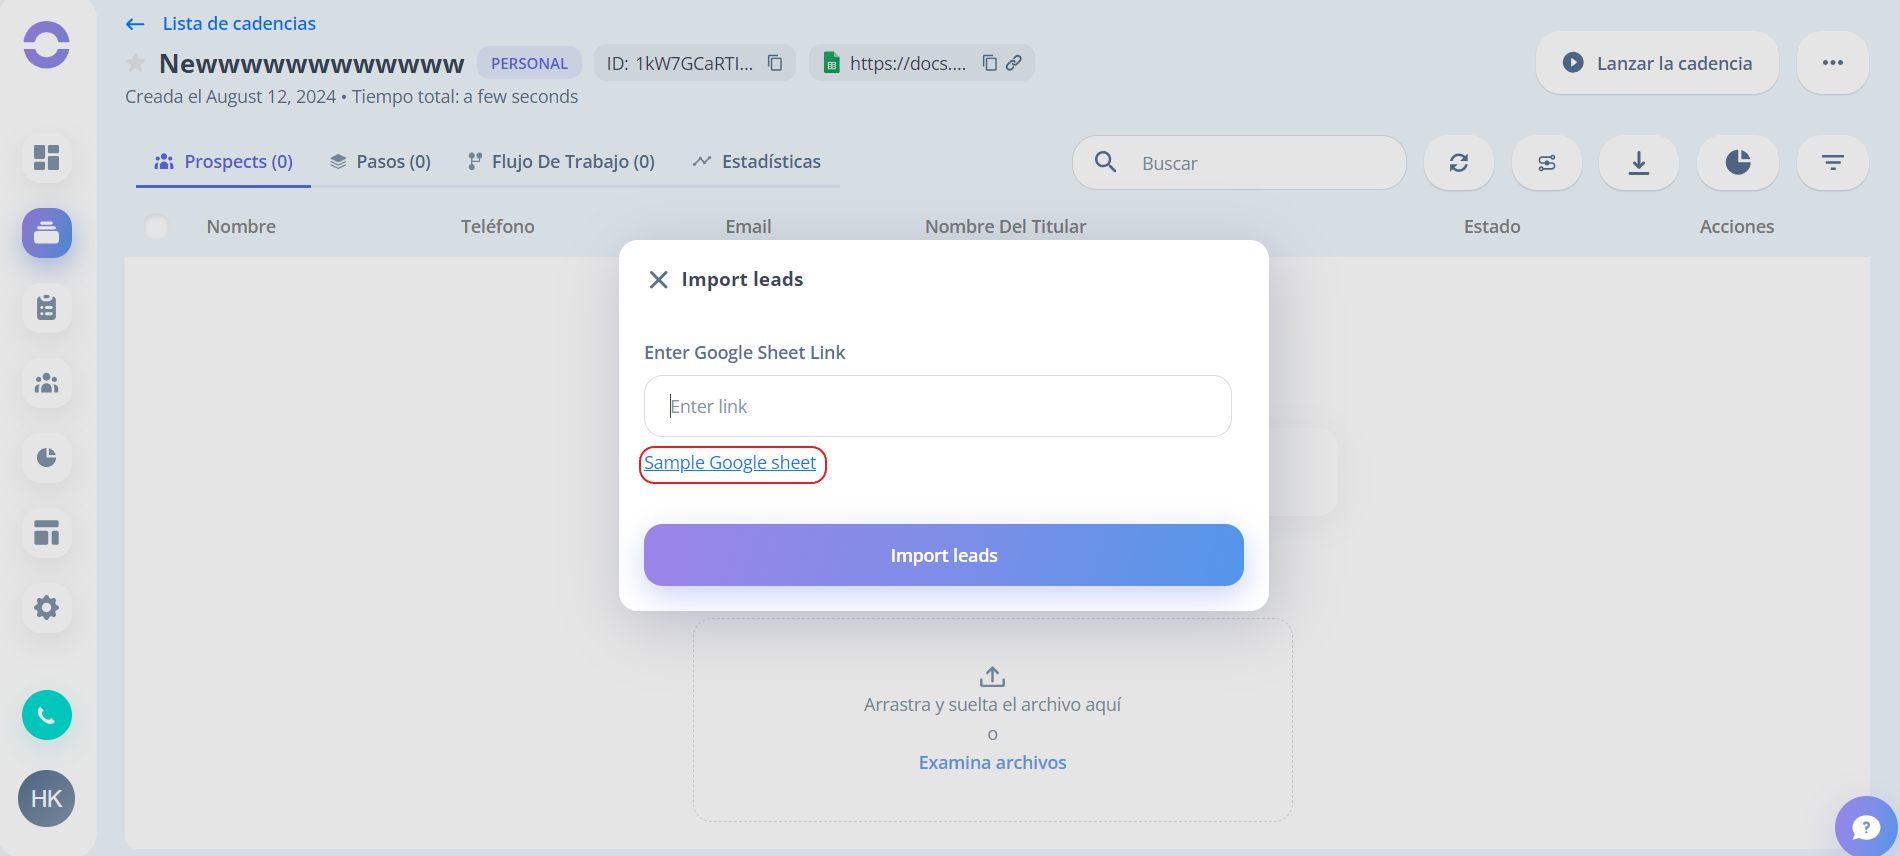Click Lanzar la cadencia button

tap(1657, 63)
